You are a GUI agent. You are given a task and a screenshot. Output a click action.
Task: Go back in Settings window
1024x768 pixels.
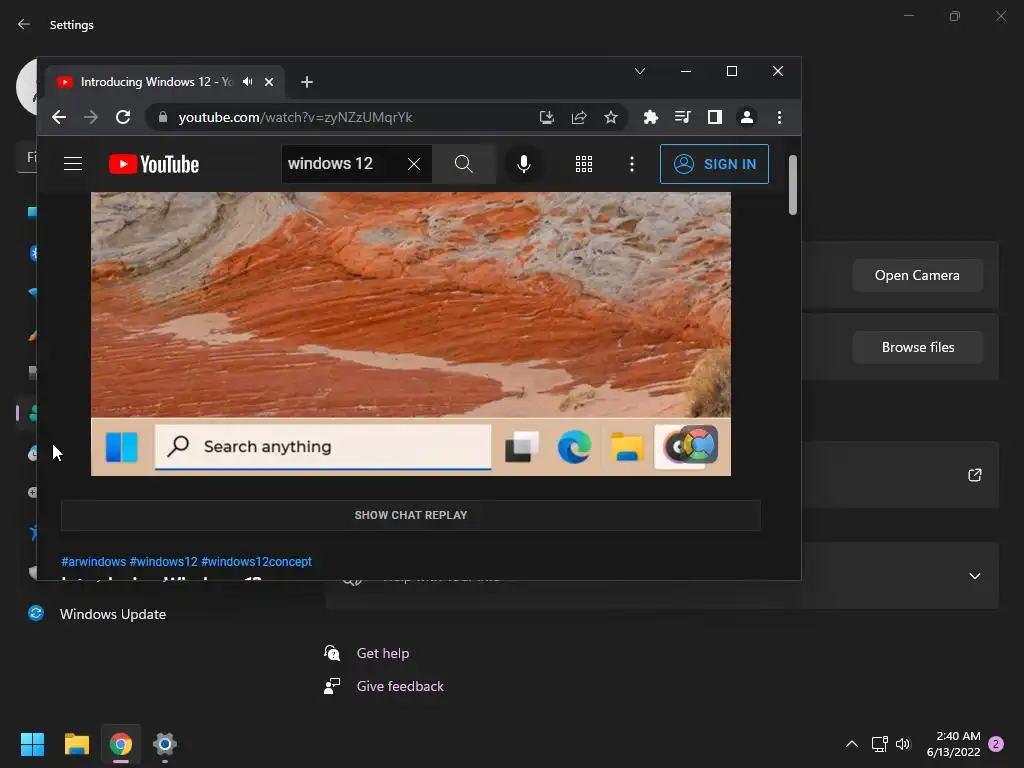(24, 24)
